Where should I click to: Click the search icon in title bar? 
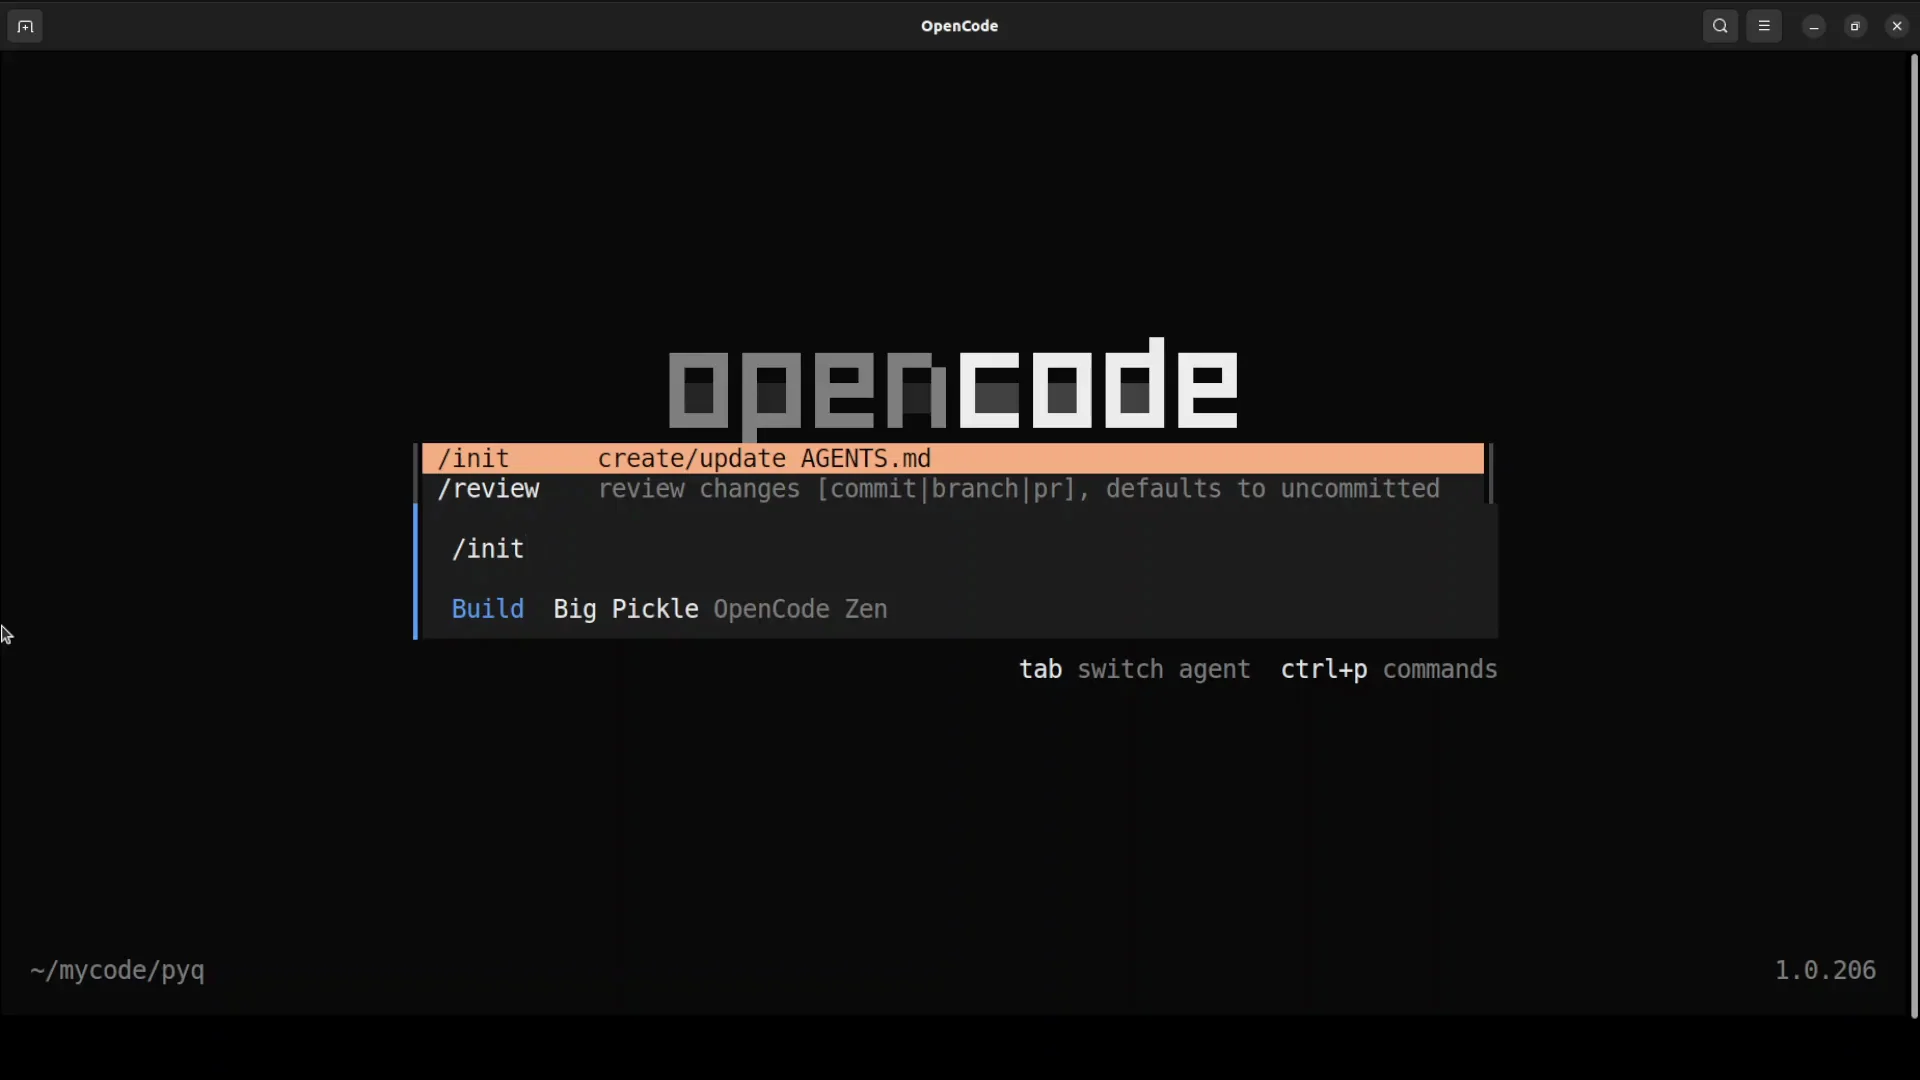point(1720,26)
